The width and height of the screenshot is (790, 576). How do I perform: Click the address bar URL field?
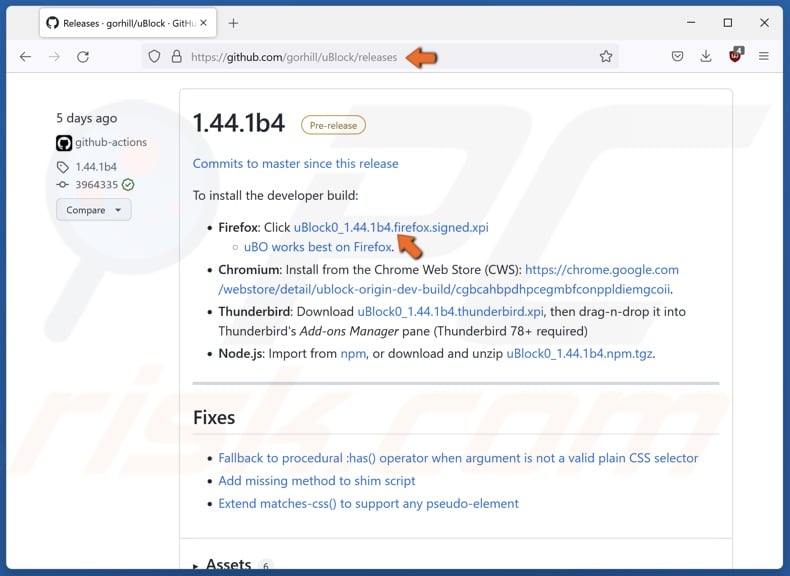click(x=380, y=57)
